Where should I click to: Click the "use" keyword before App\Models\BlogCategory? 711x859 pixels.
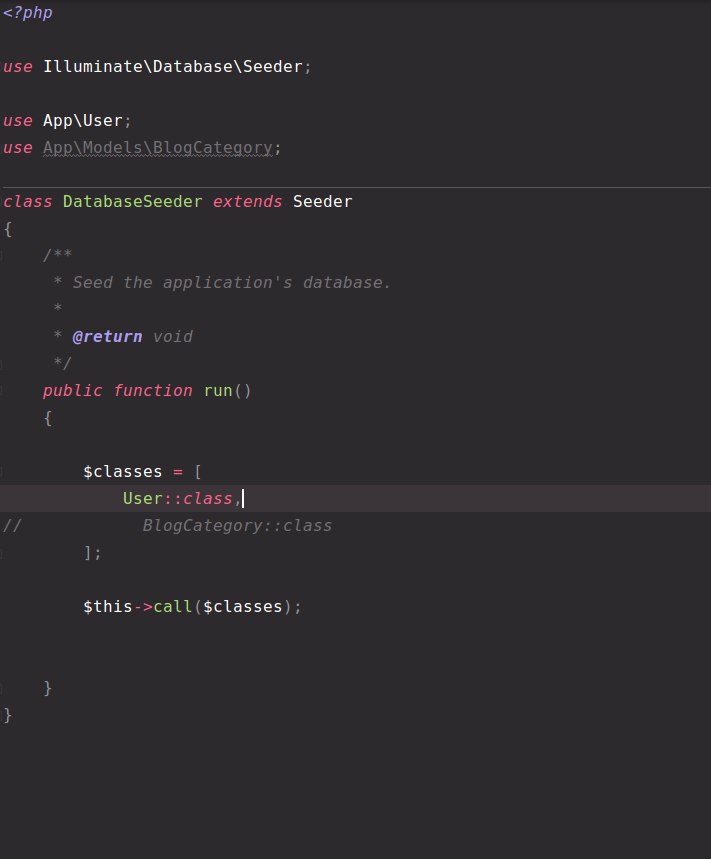click(x=18, y=148)
